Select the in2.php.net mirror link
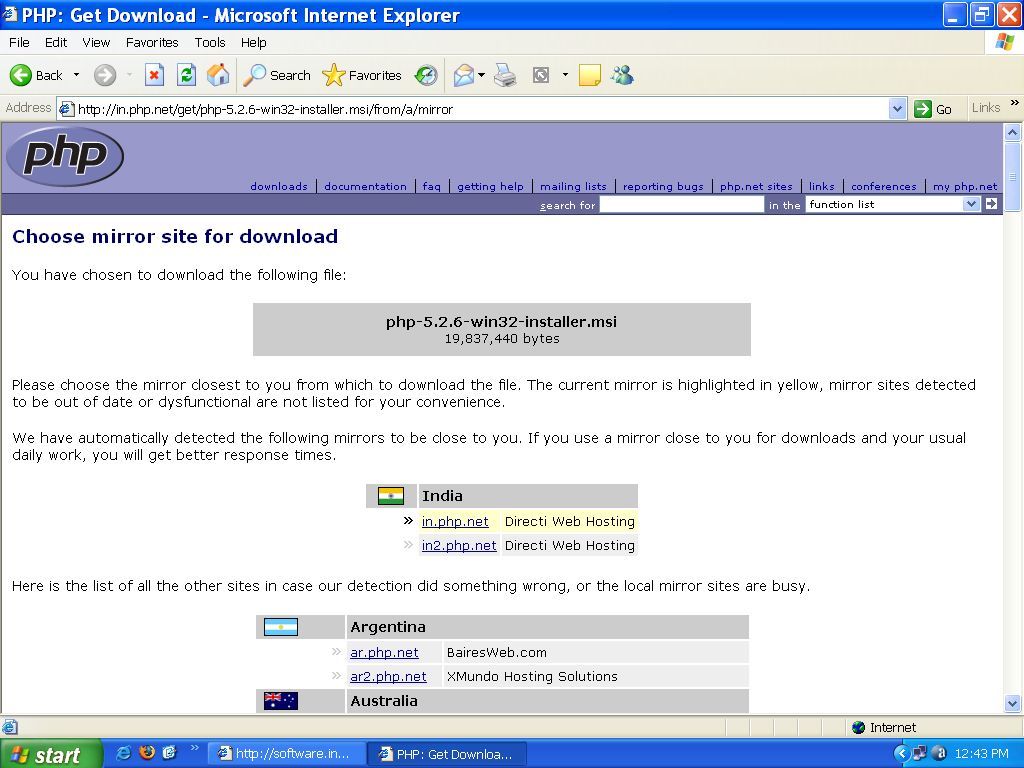 (459, 545)
